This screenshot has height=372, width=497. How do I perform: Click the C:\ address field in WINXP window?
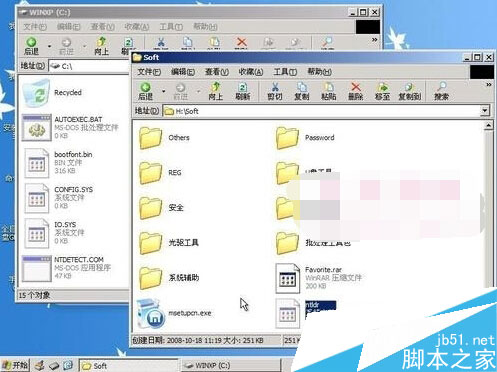click(x=89, y=66)
